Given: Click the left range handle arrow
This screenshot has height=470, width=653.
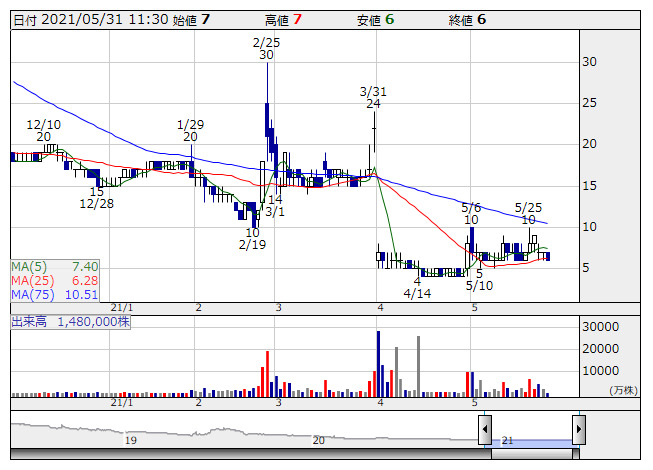Looking at the screenshot, I should tap(485, 431).
